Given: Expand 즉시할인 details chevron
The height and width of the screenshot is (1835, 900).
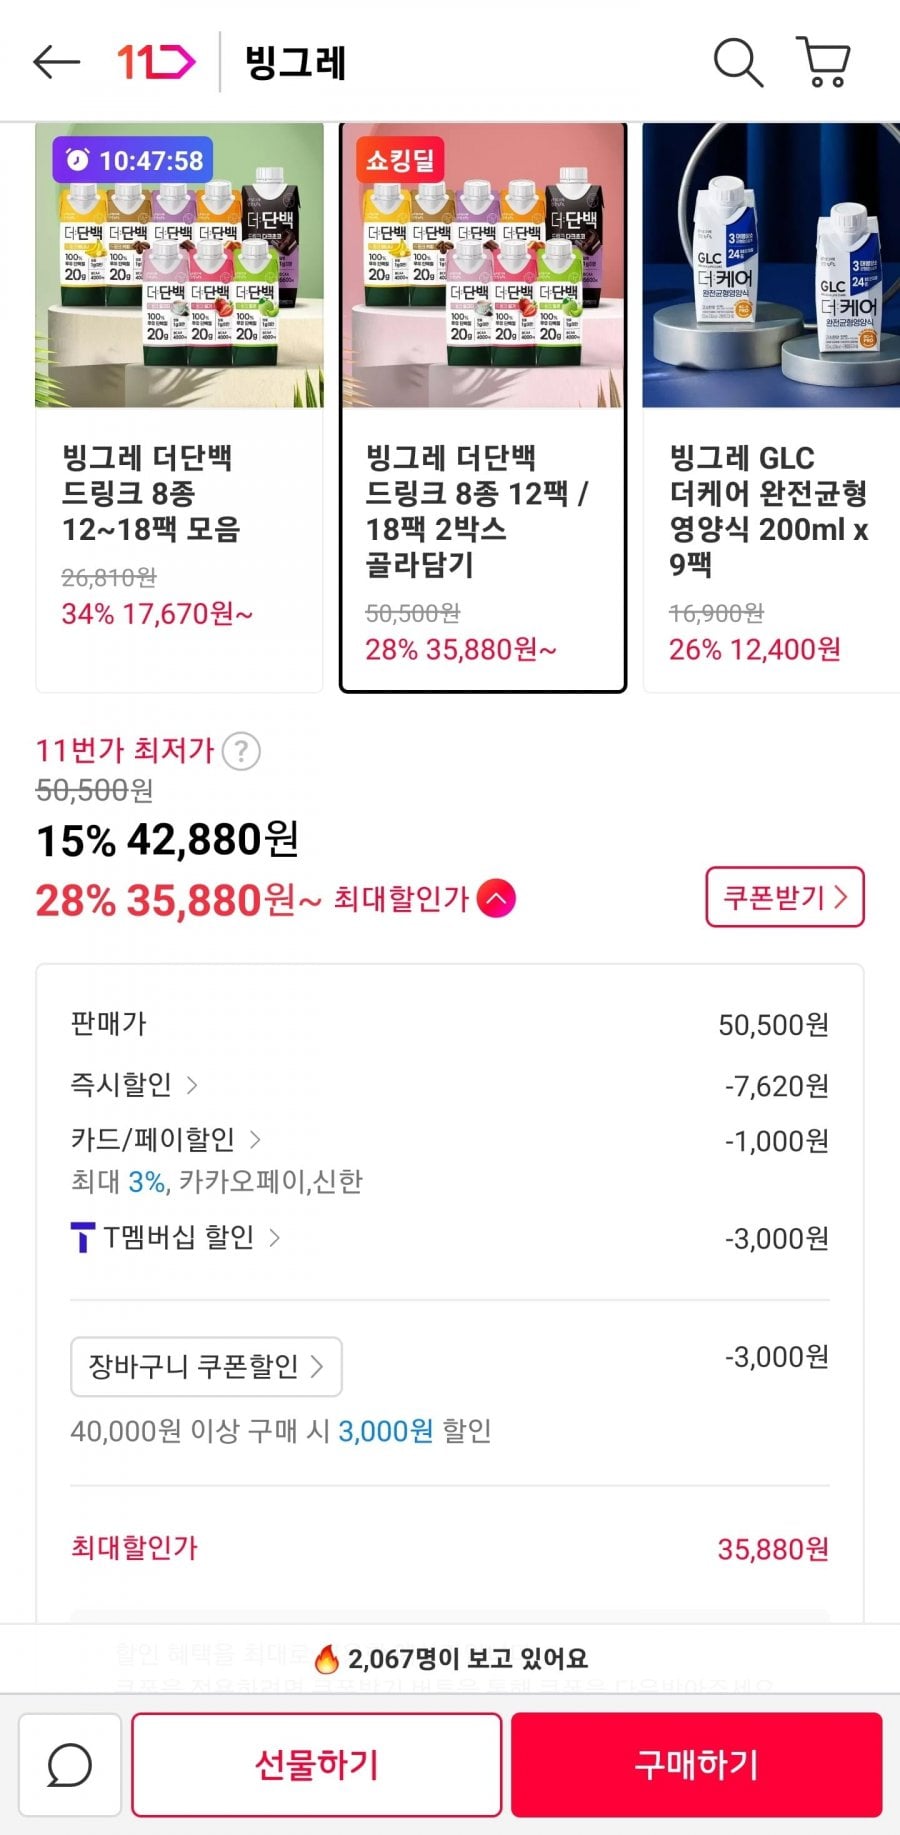Looking at the screenshot, I should coord(192,1085).
